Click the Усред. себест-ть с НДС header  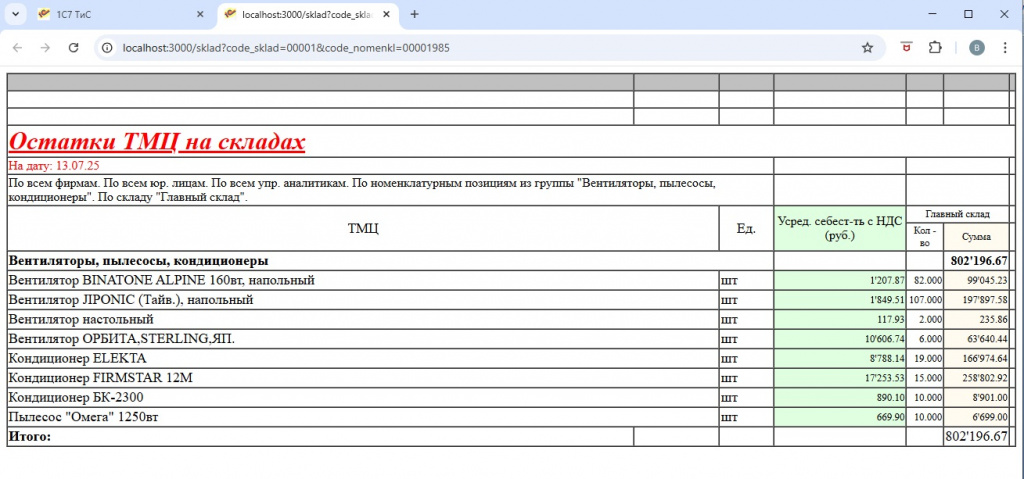pos(840,228)
